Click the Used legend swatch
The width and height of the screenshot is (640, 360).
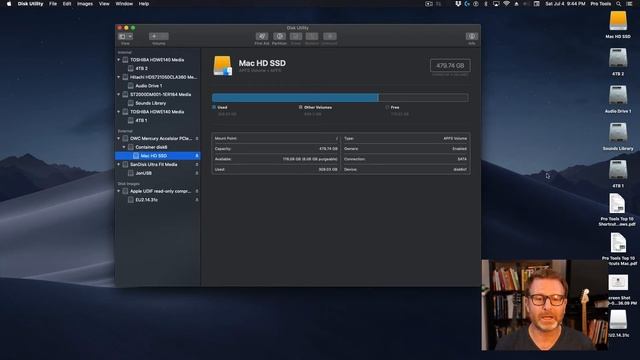[x=214, y=107]
